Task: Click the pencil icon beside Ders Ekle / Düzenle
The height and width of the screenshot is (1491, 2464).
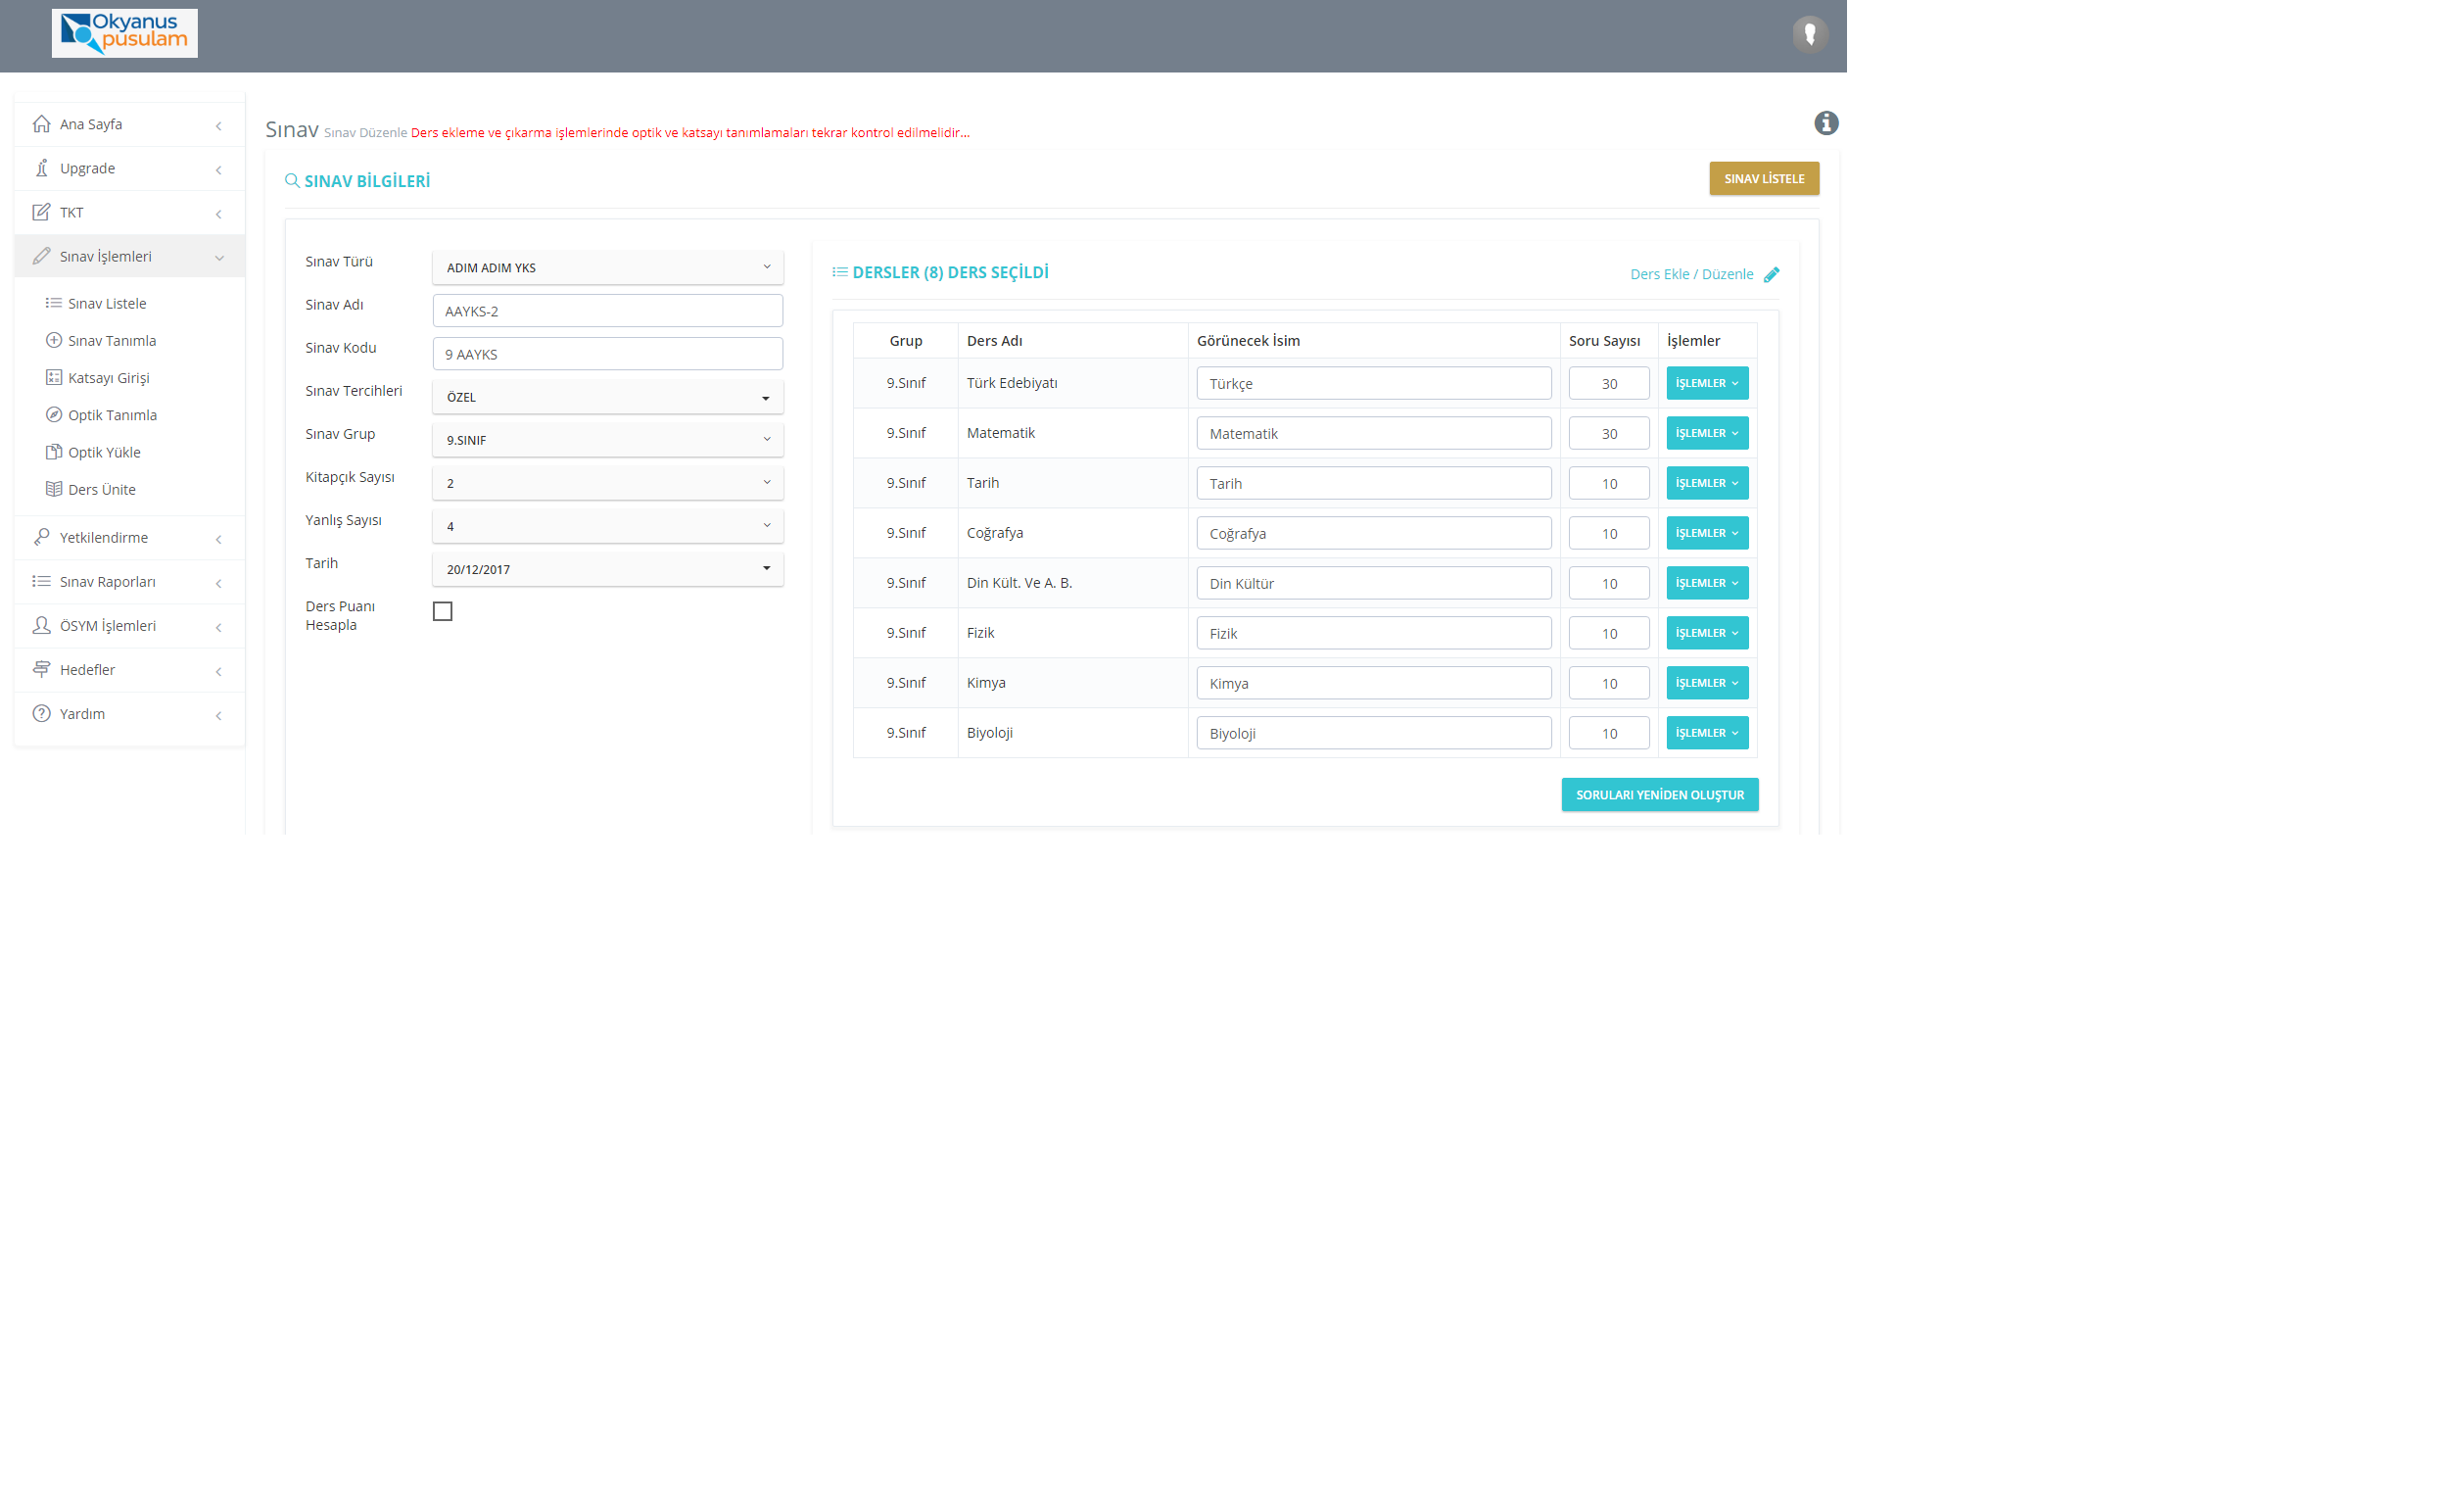Action: coord(1771,275)
